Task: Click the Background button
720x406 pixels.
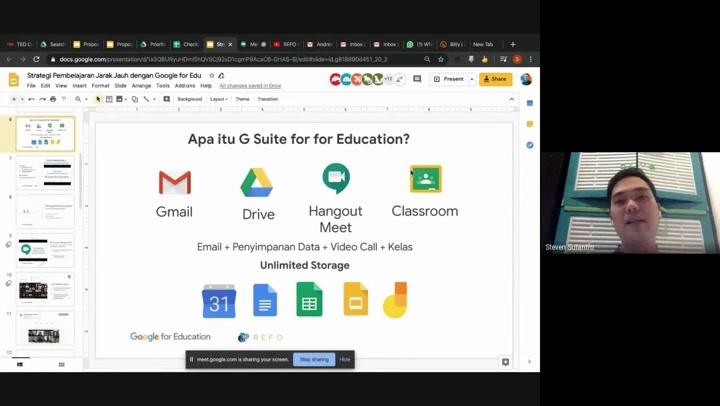Action: [190, 99]
